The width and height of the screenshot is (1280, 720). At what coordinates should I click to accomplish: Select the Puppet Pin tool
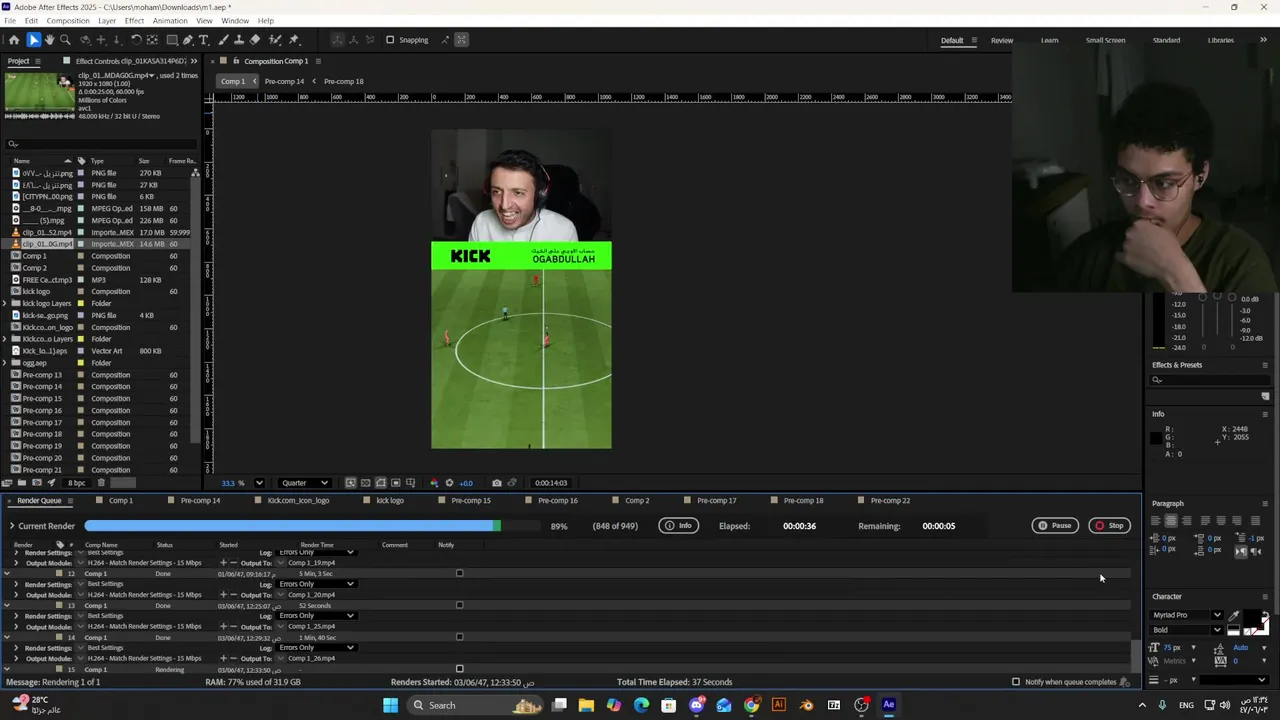[x=293, y=40]
